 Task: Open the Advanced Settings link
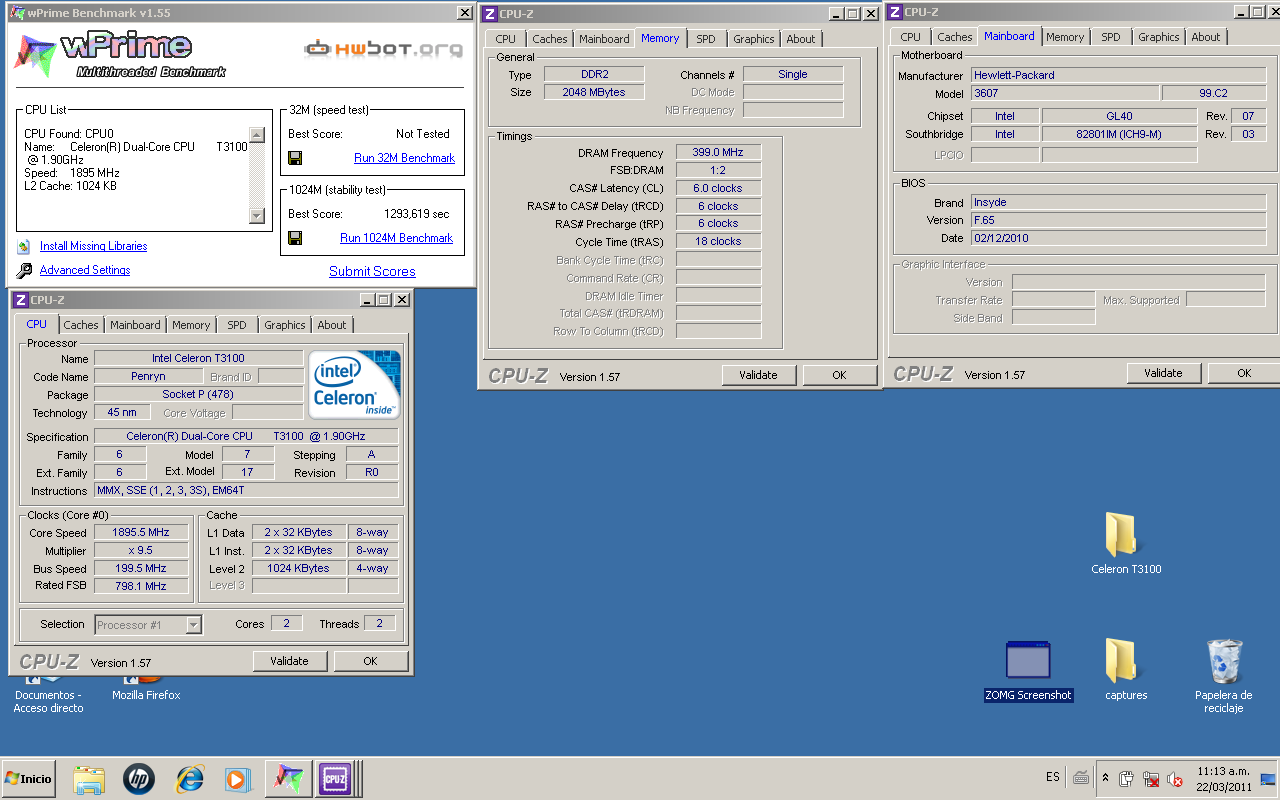pyautogui.click(x=85, y=270)
